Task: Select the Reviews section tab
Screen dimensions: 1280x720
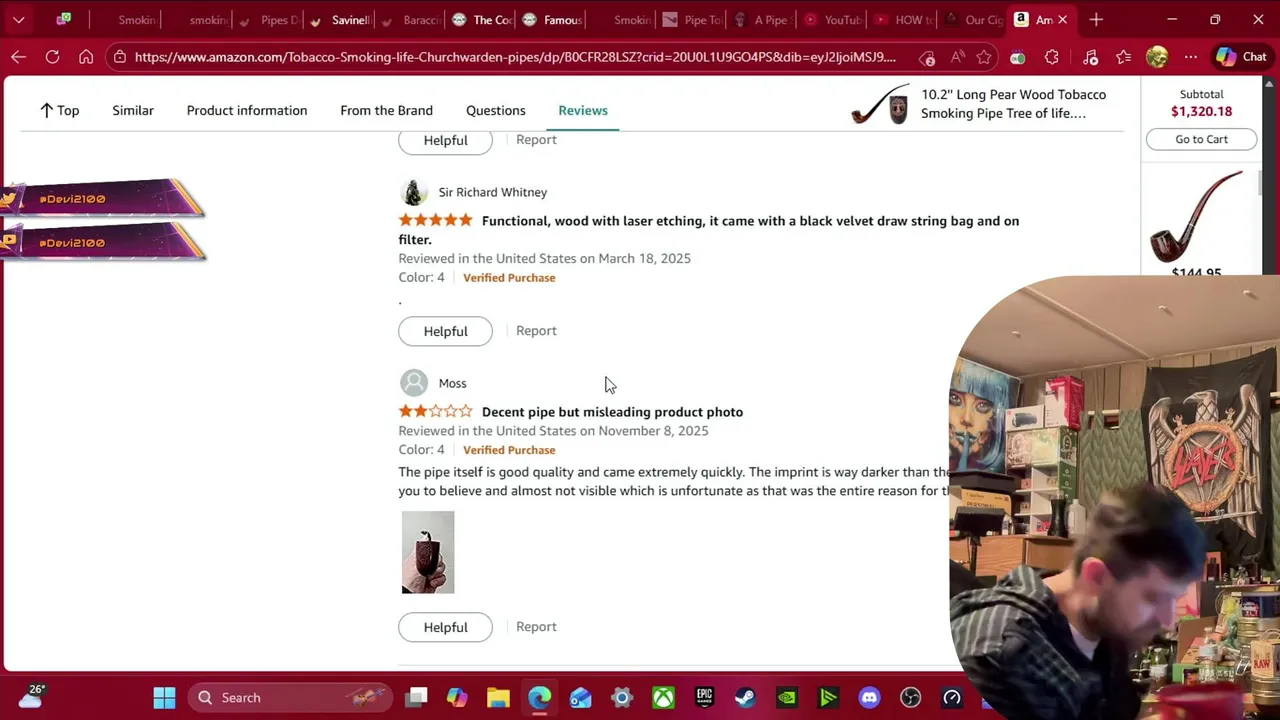Action: coord(583,110)
